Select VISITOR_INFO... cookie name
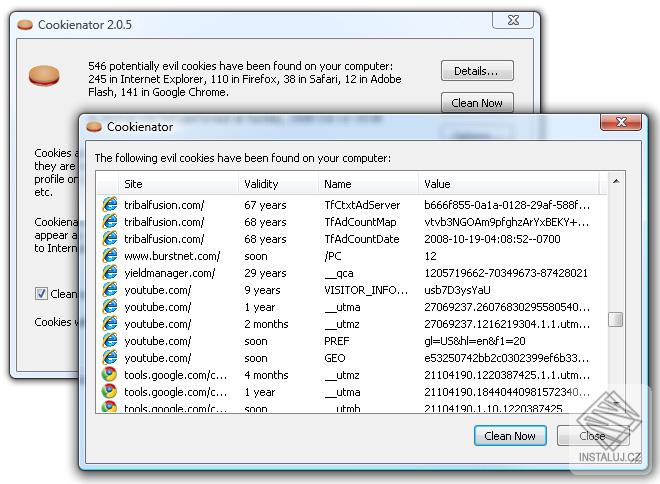The image size is (660, 484). [366, 290]
